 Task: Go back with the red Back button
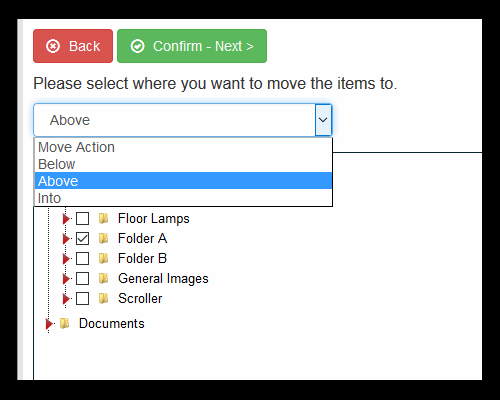point(73,46)
